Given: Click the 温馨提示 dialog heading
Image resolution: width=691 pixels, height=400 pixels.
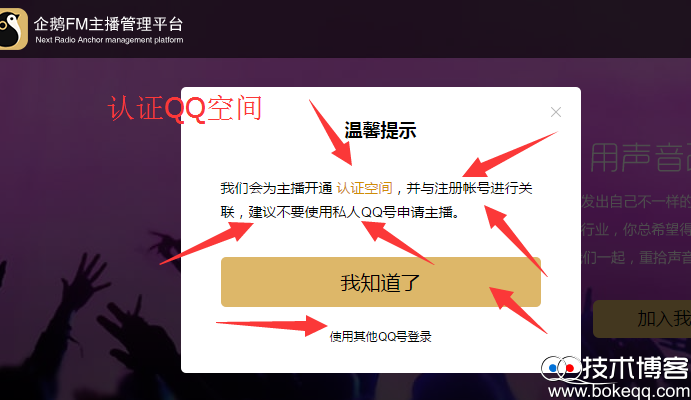Looking at the screenshot, I should 380,130.
